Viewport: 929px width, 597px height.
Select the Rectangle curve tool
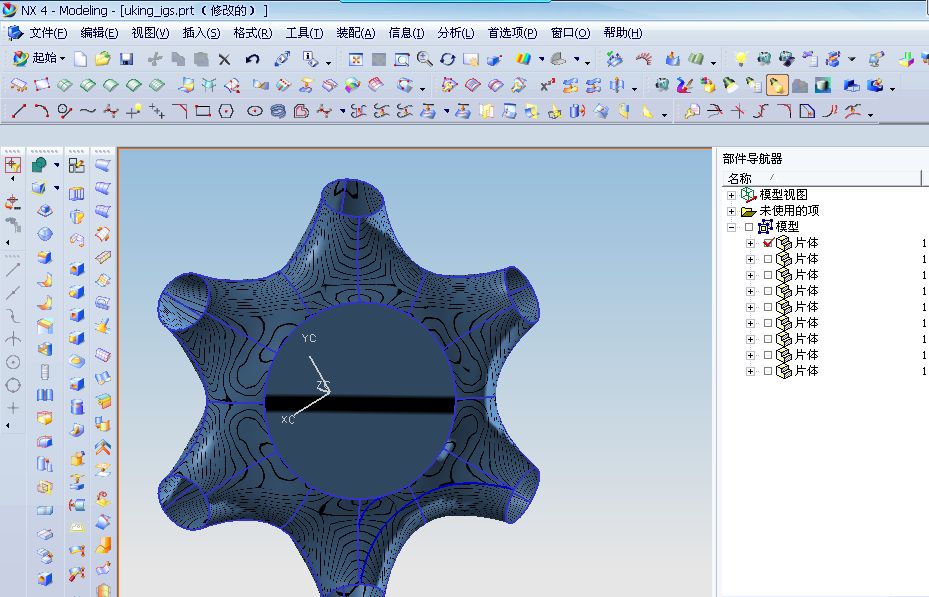pos(203,111)
